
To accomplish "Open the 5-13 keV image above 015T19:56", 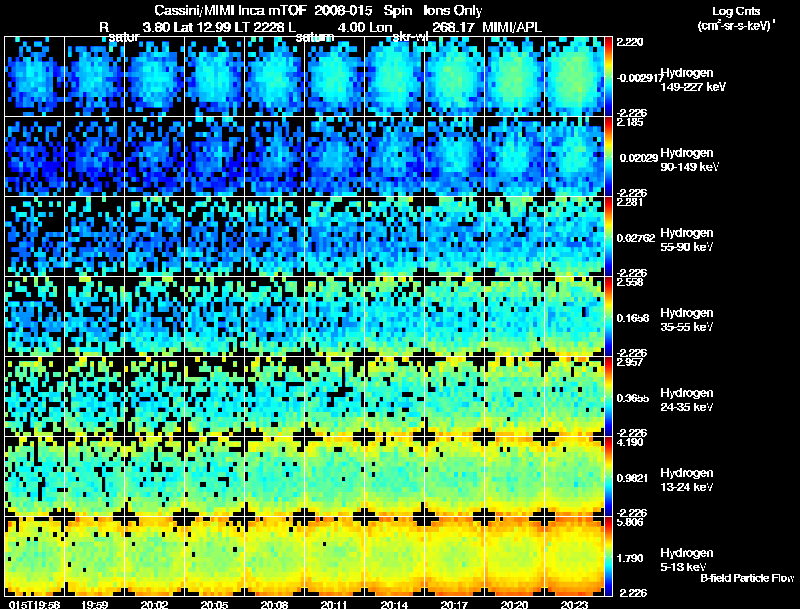I will click(x=34, y=556).
